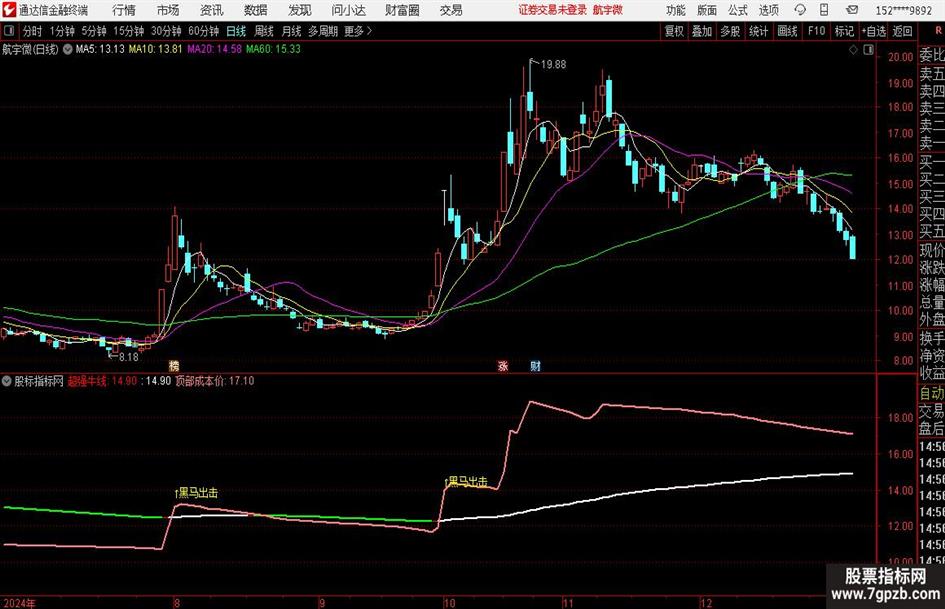The width and height of the screenshot is (945, 609).
Task: Click the mobile phone icon
Action: click(x=824, y=10)
